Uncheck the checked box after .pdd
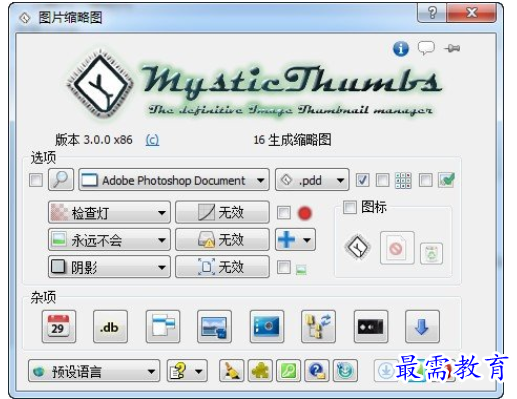Viewport: 517px width, 399px height. pos(363,180)
